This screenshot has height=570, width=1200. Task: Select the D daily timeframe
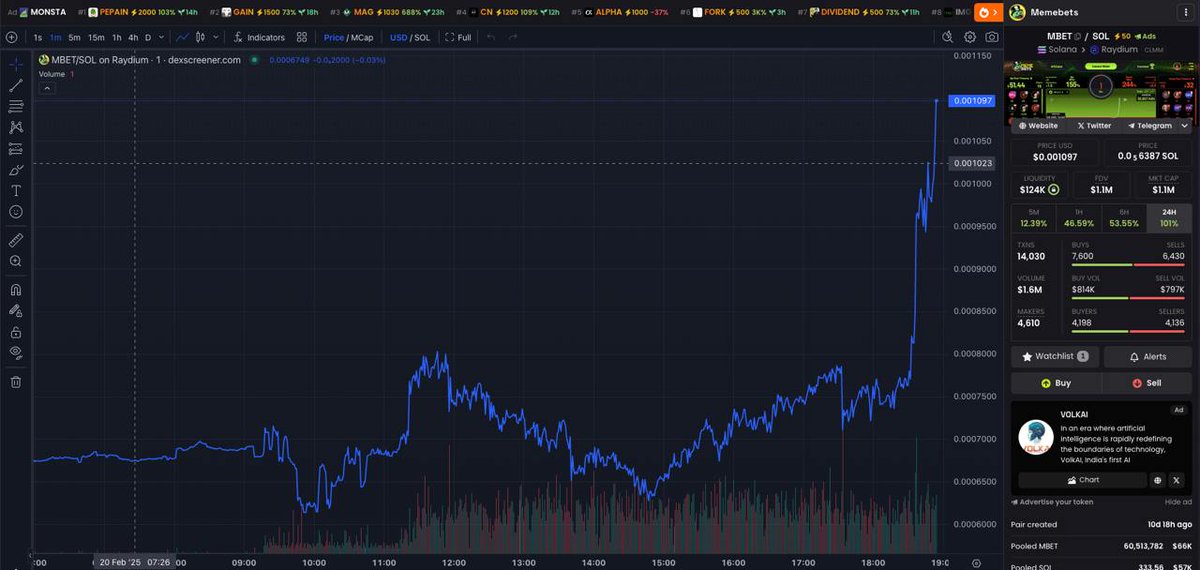coord(148,37)
